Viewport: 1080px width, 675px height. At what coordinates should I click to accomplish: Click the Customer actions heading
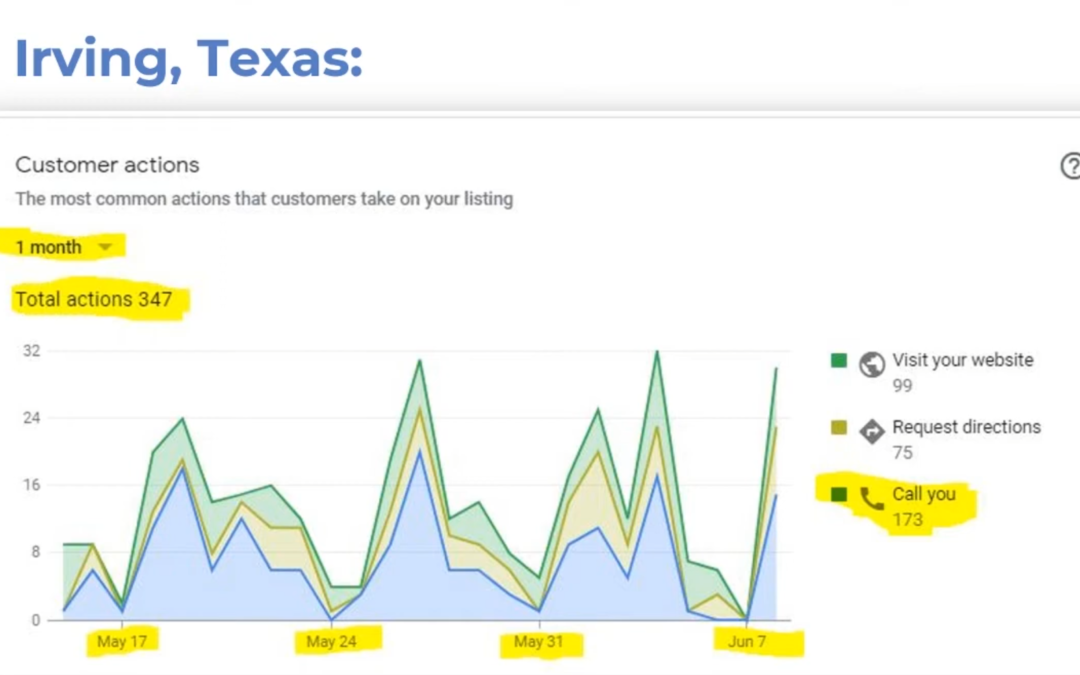point(107,165)
